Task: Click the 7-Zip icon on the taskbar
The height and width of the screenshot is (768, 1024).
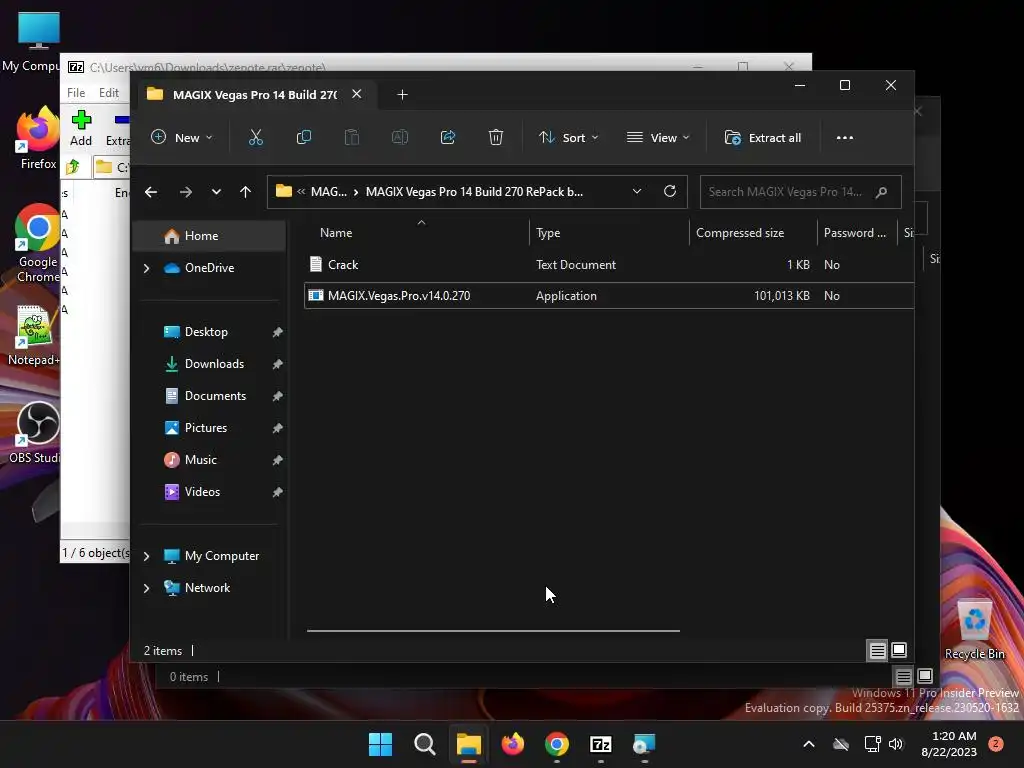Action: tap(600, 744)
